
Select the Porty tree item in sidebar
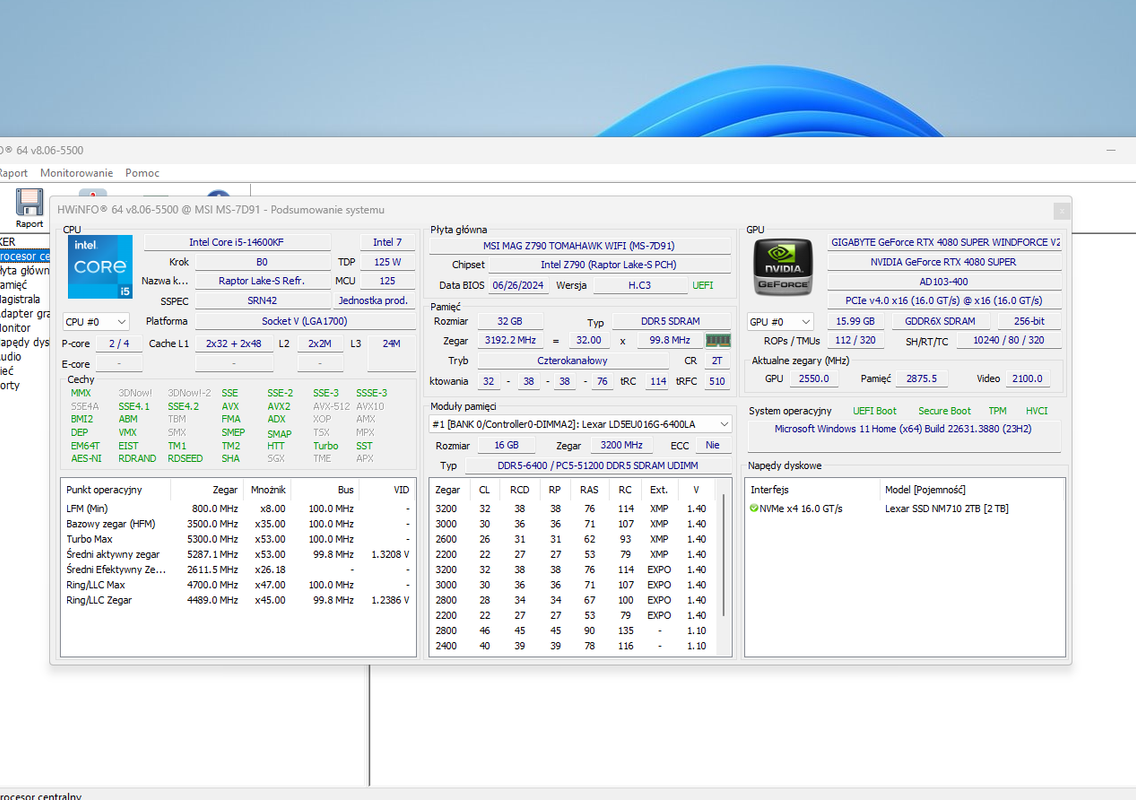pos(10,385)
